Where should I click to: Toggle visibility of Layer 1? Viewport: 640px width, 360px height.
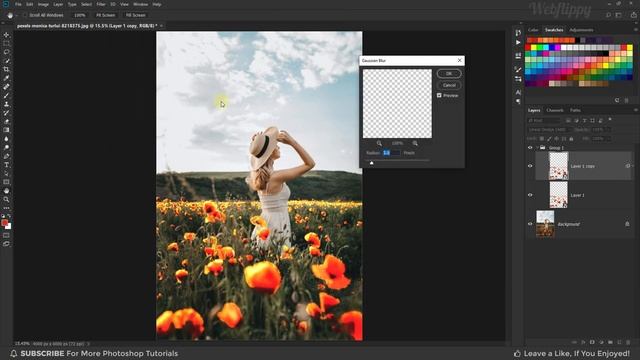coord(530,195)
